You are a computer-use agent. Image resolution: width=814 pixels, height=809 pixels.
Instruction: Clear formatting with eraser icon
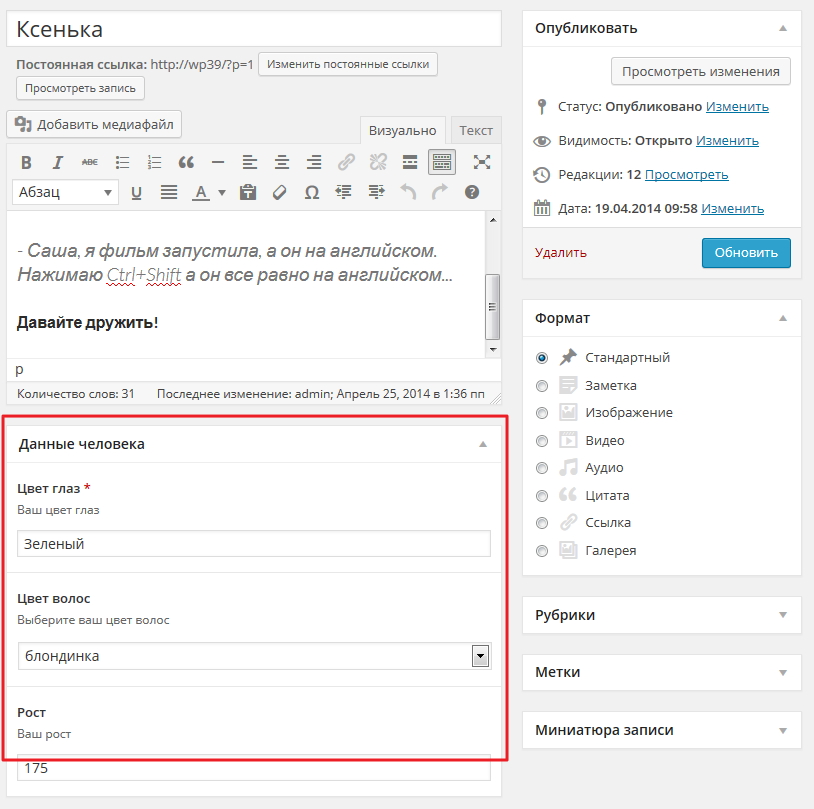[x=279, y=193]
